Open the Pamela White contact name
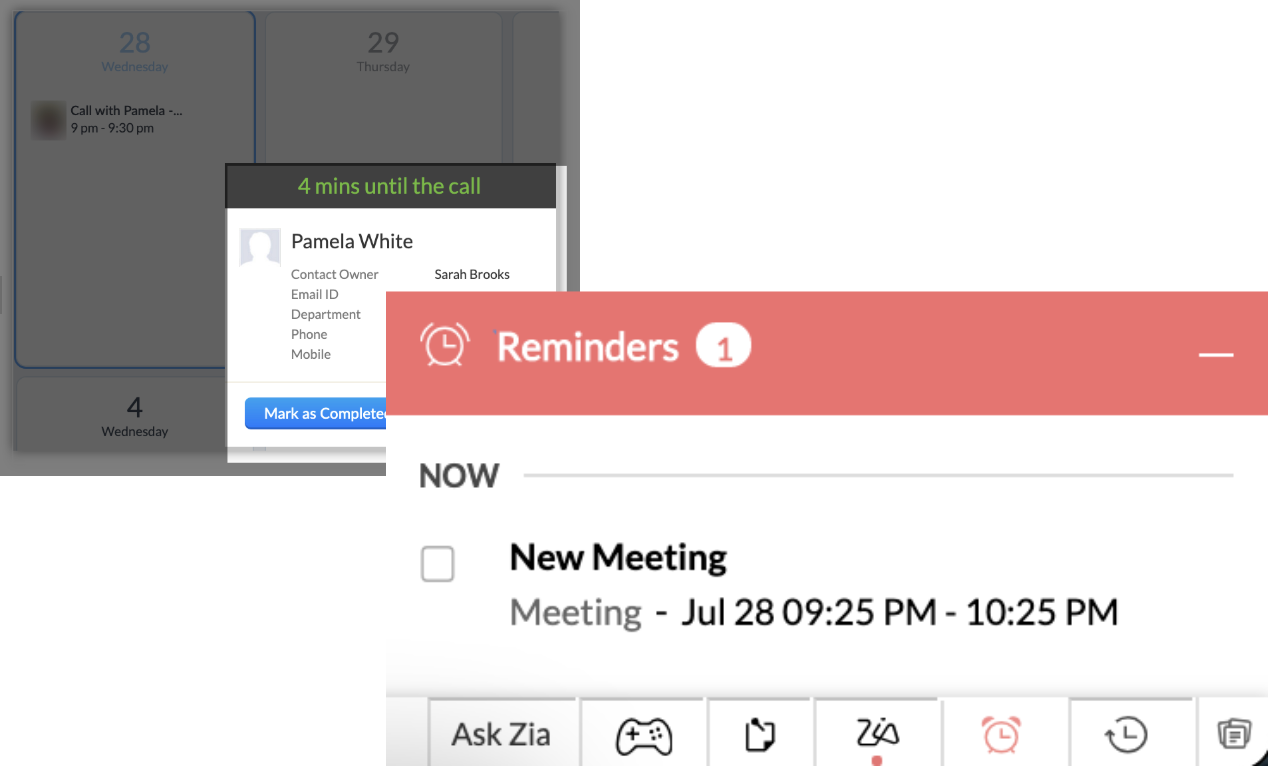1270x768 pixels. tap(352, 241)
